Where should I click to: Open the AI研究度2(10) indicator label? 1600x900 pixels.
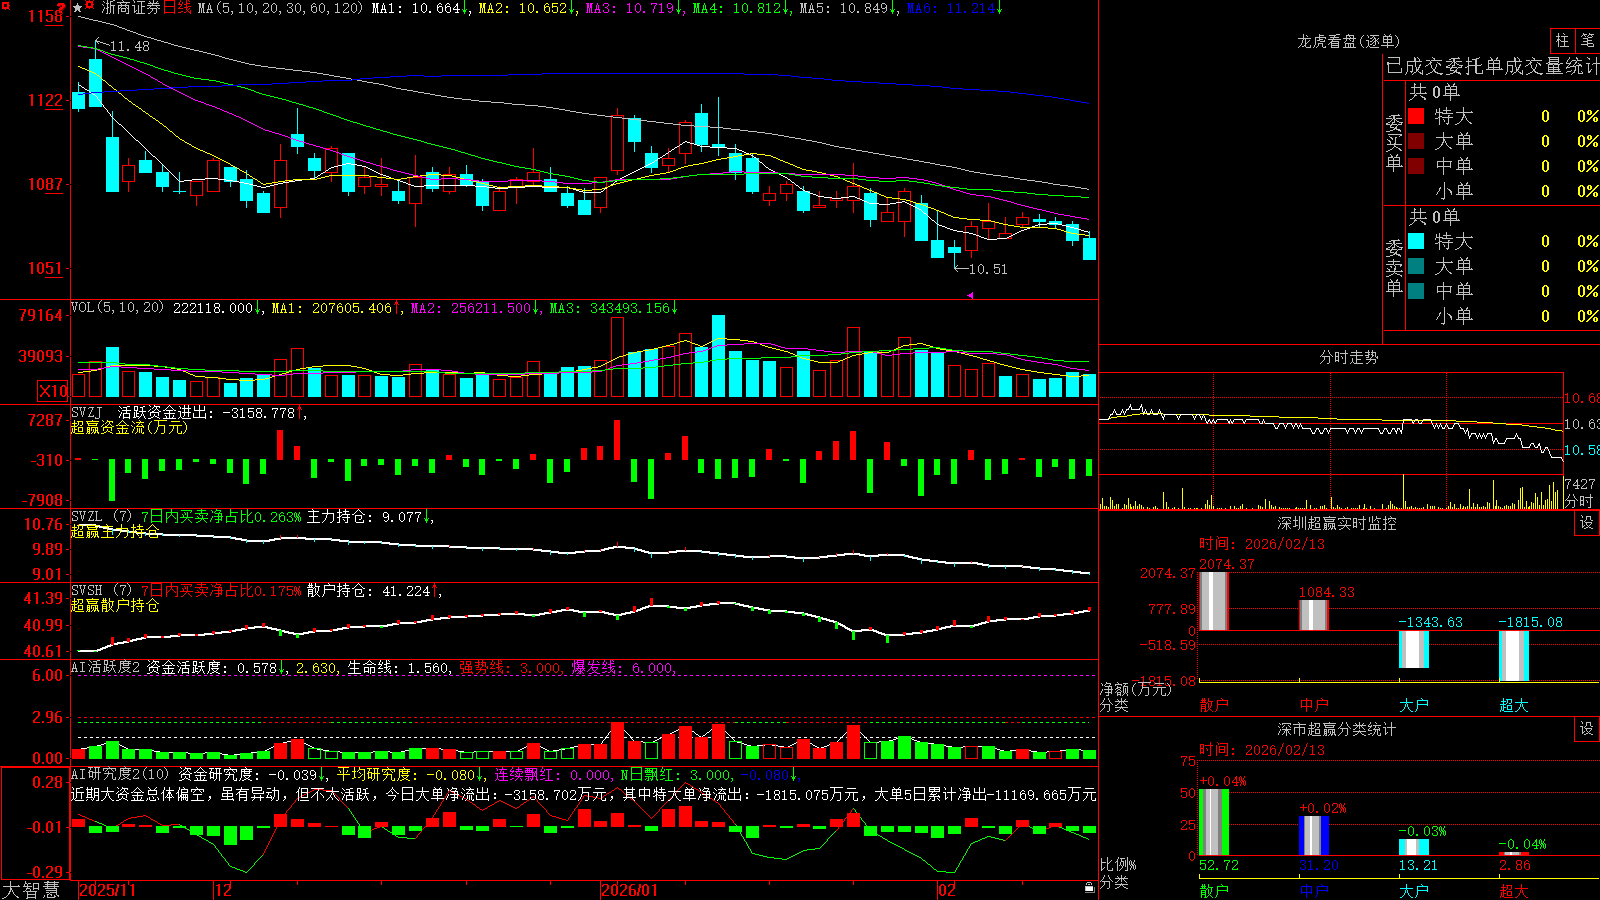(x=121, y=774)
